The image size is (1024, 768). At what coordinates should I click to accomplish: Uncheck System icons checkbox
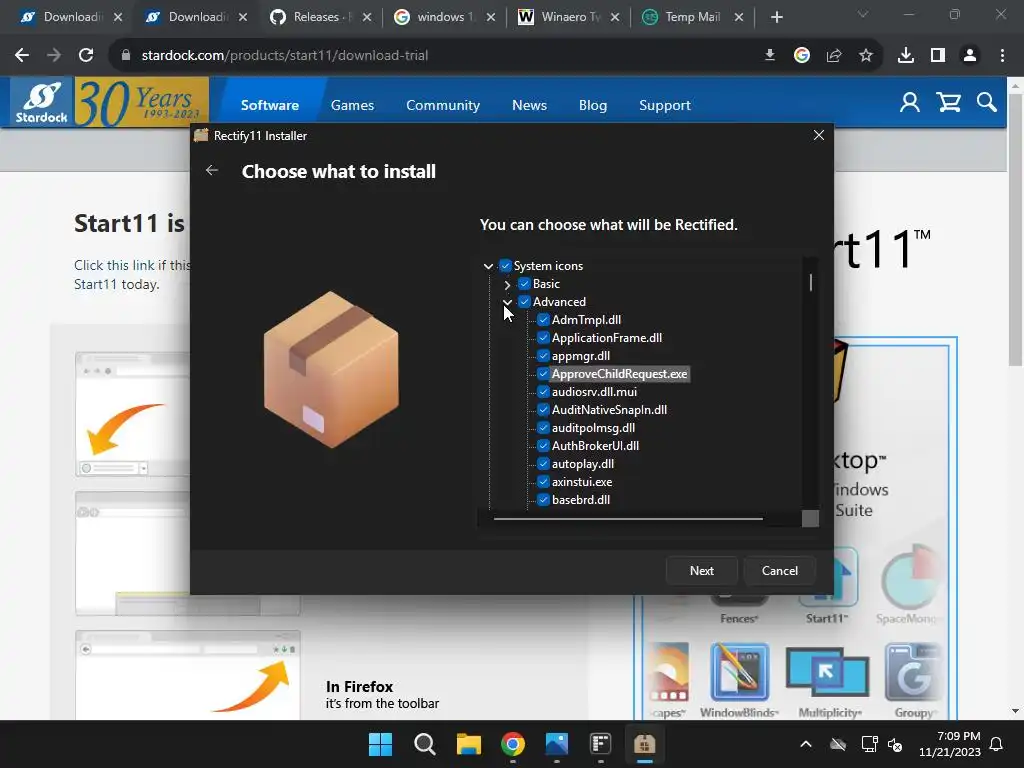coord(505,266)
